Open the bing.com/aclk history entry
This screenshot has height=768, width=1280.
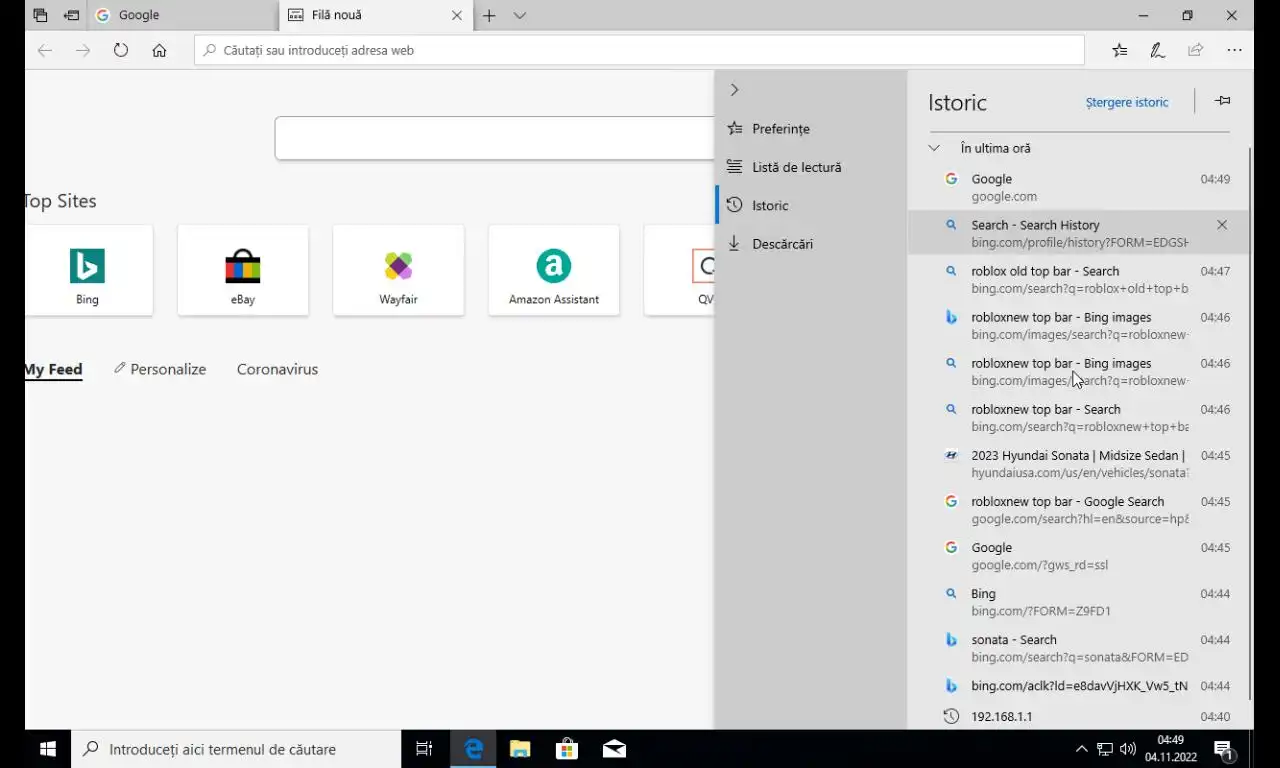point(1078,686)
